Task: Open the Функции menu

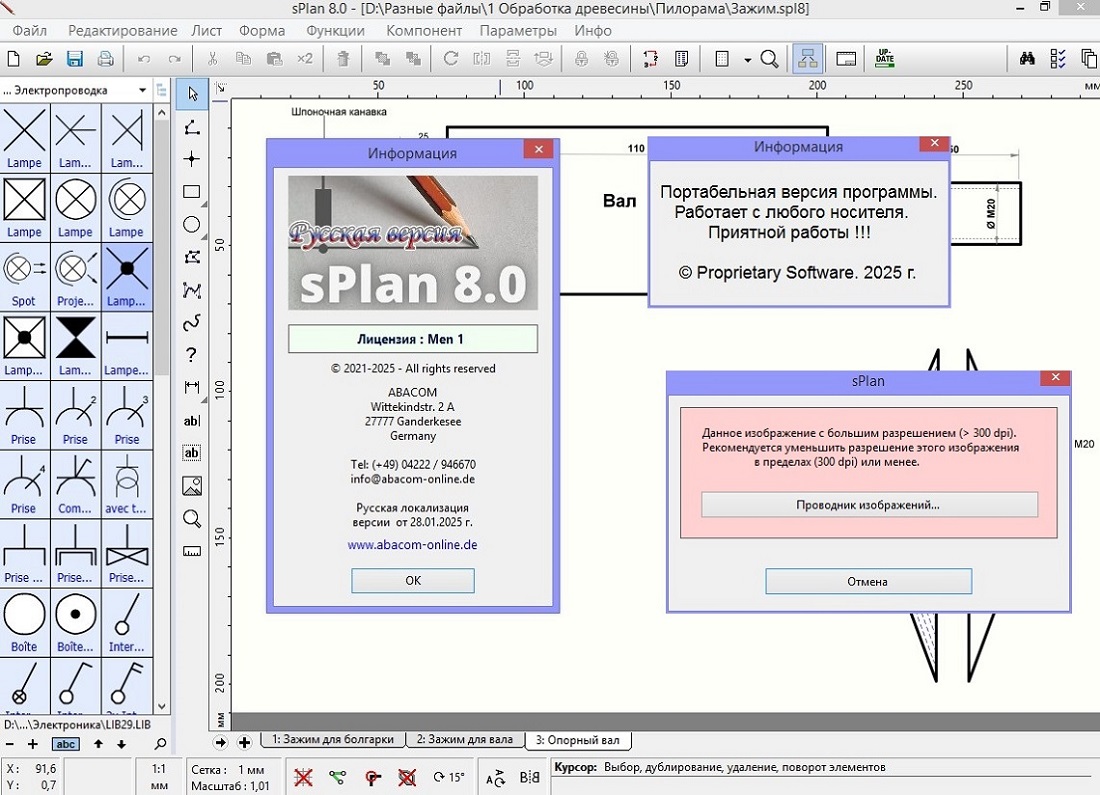Action: click(x=335, y=31)
